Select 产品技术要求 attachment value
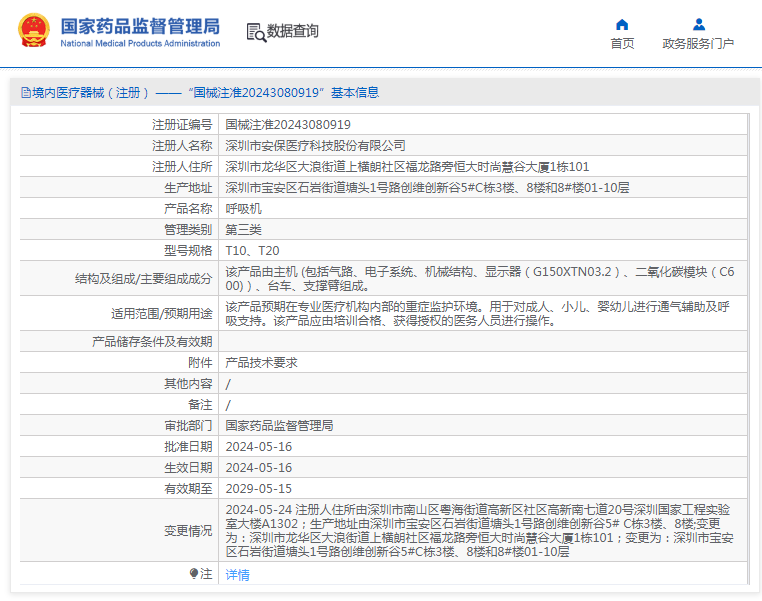762x601 pixels. [261, 362]
